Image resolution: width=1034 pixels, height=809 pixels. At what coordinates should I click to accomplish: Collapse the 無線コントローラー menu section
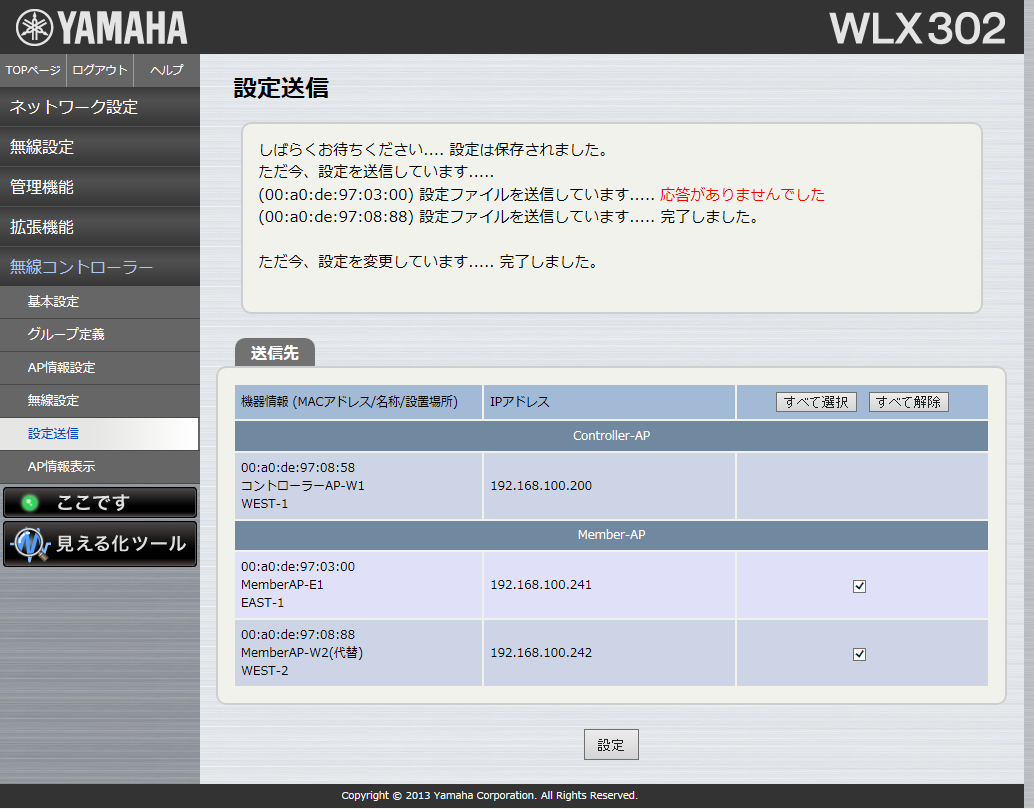tap(100, 267)
